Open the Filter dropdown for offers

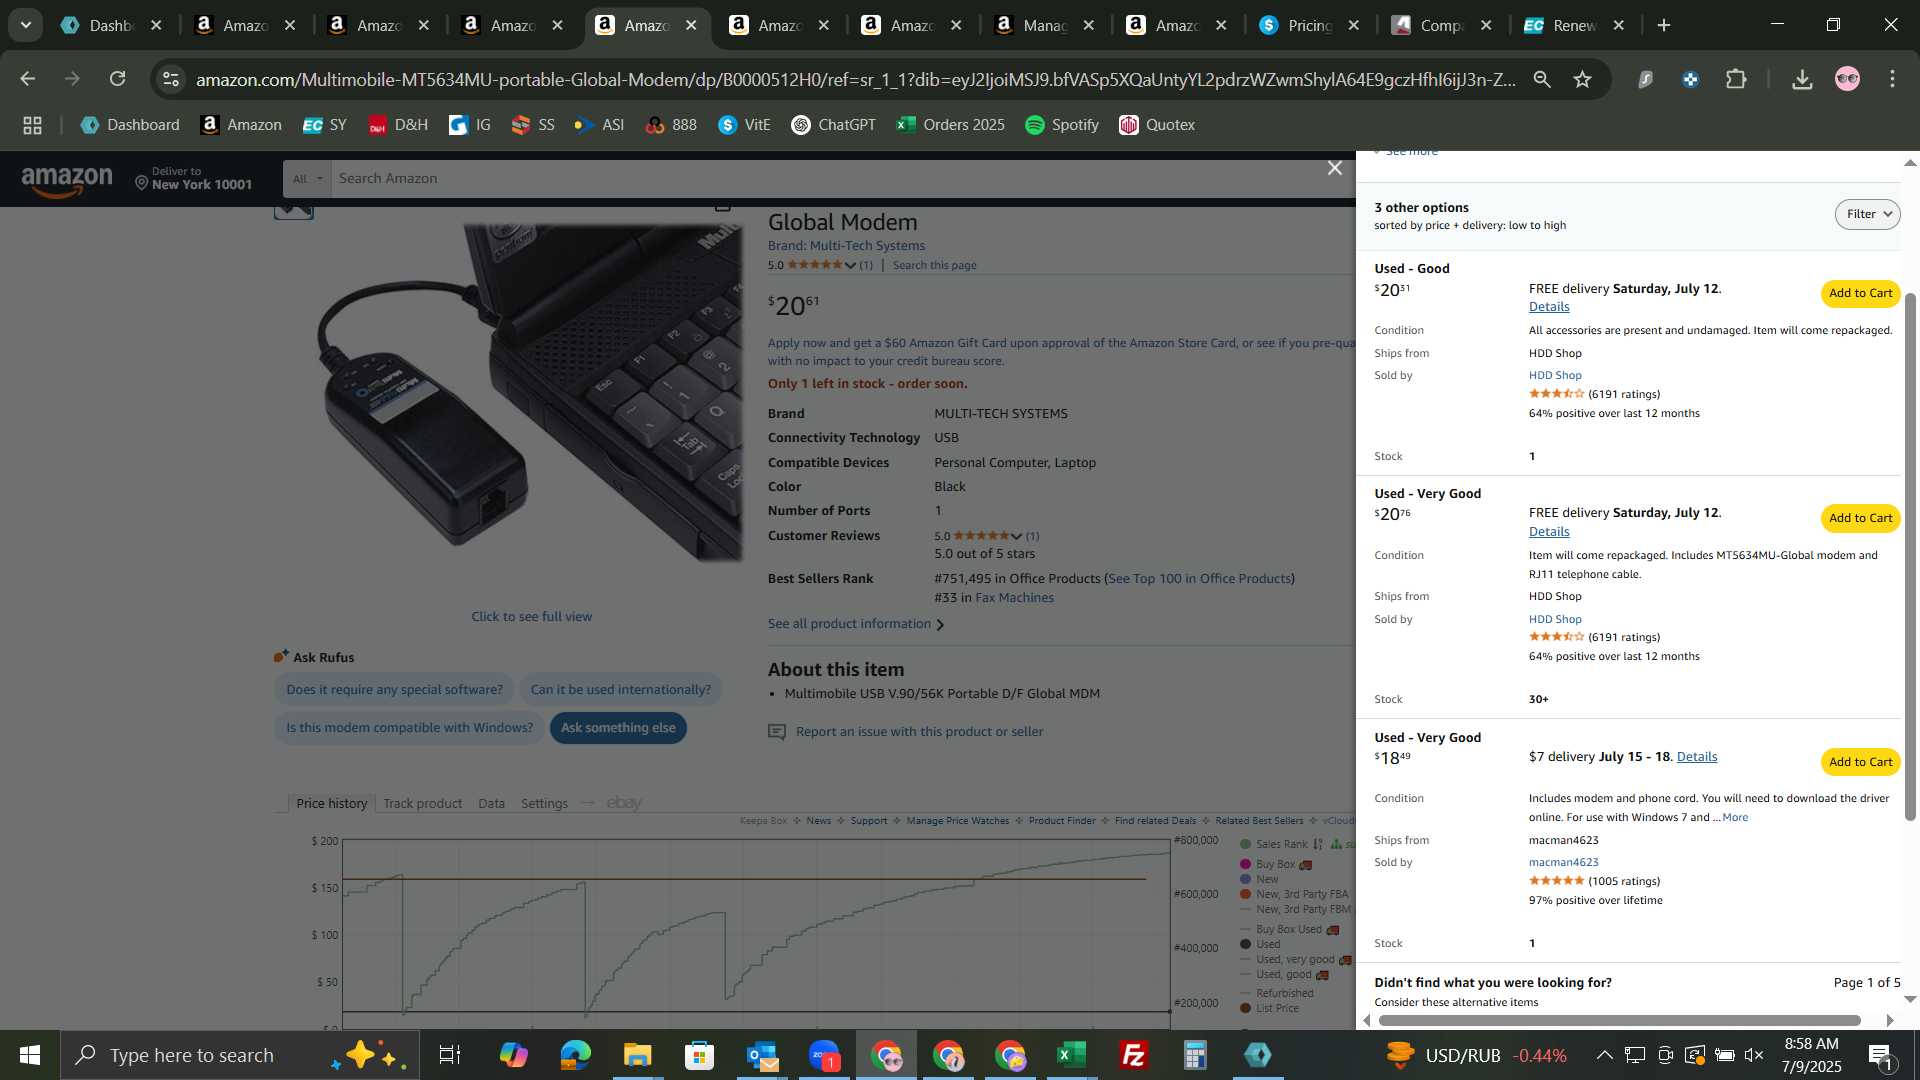1867,214
